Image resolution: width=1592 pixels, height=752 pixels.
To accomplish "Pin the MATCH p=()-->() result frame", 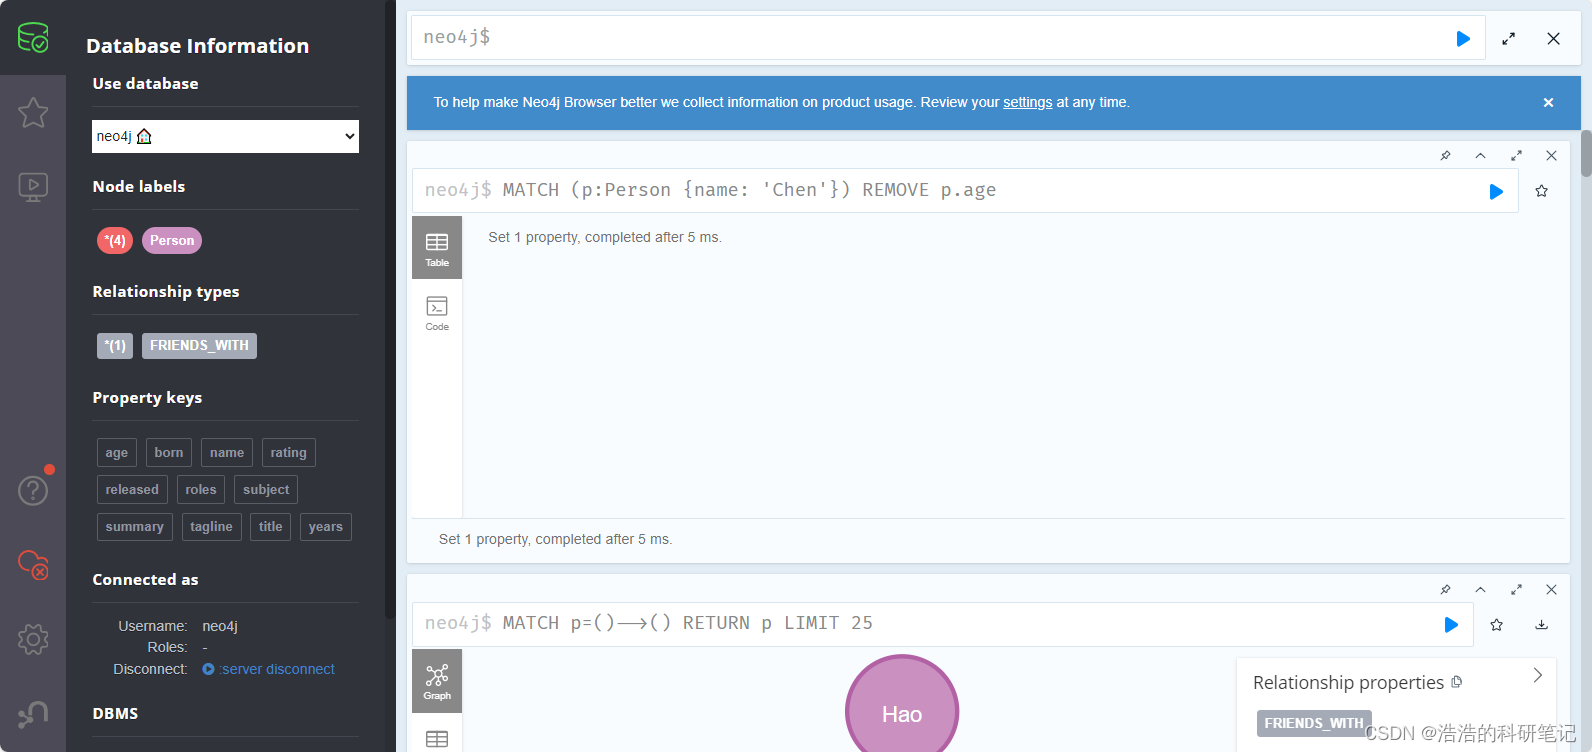I will tap(1445, 590).
